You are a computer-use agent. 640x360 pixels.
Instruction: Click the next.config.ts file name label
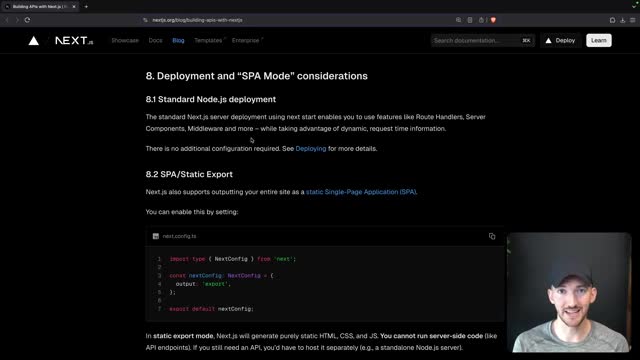point(179,236)
